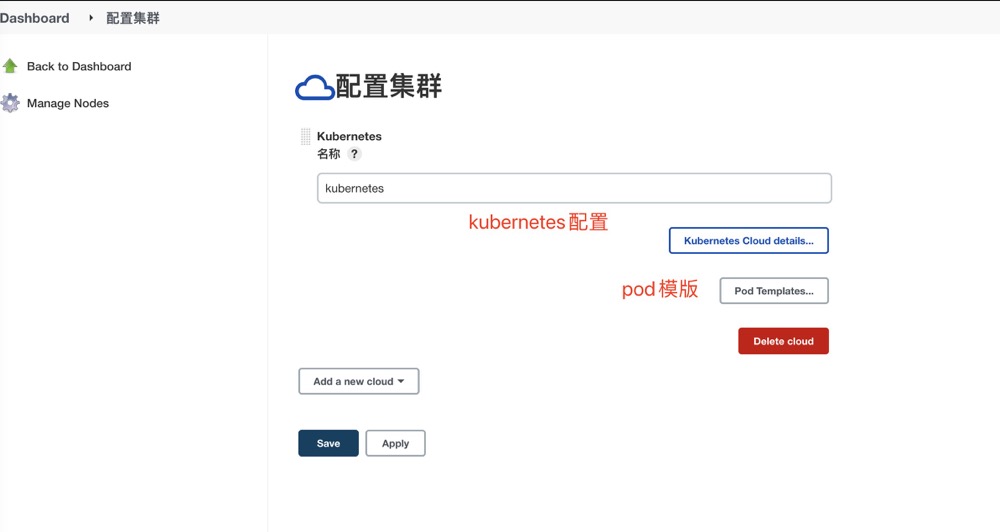The width and height of the screenshot is (1000, 532).
Task: Go to Dashboard via the breadcrumb
Action: [x=35, y=18]
